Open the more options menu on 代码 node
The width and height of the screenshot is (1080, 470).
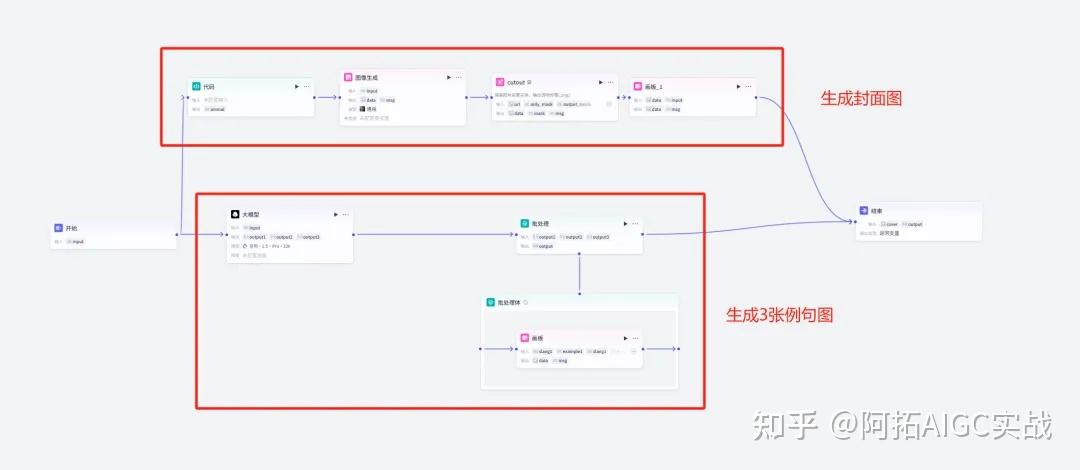coord(307,87)
